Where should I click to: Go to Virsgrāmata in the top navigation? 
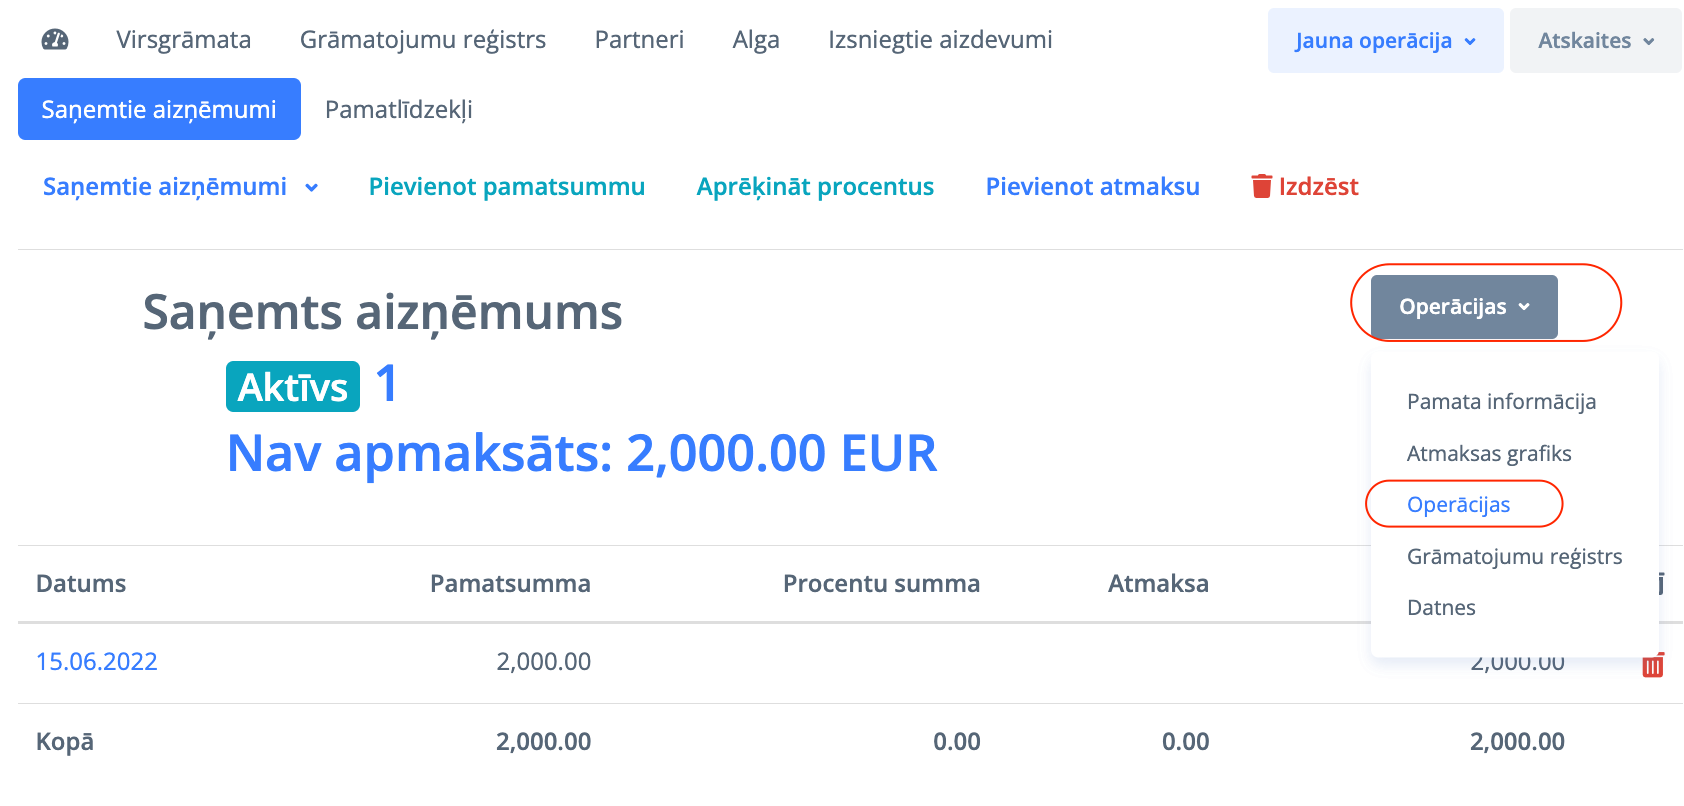pyautogui.click(x=183, y=40)
